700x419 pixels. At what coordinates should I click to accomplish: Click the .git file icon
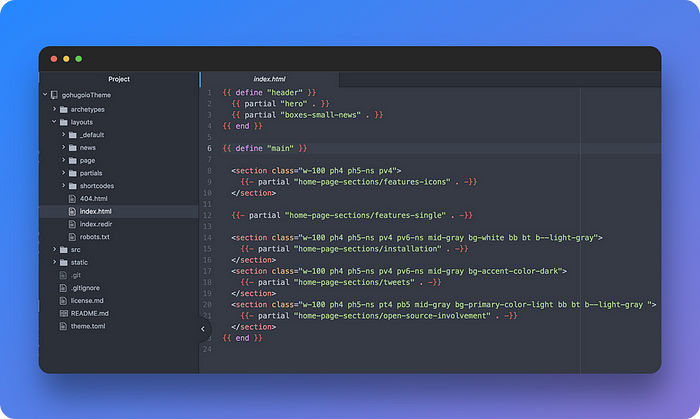[x=63, y=275]
